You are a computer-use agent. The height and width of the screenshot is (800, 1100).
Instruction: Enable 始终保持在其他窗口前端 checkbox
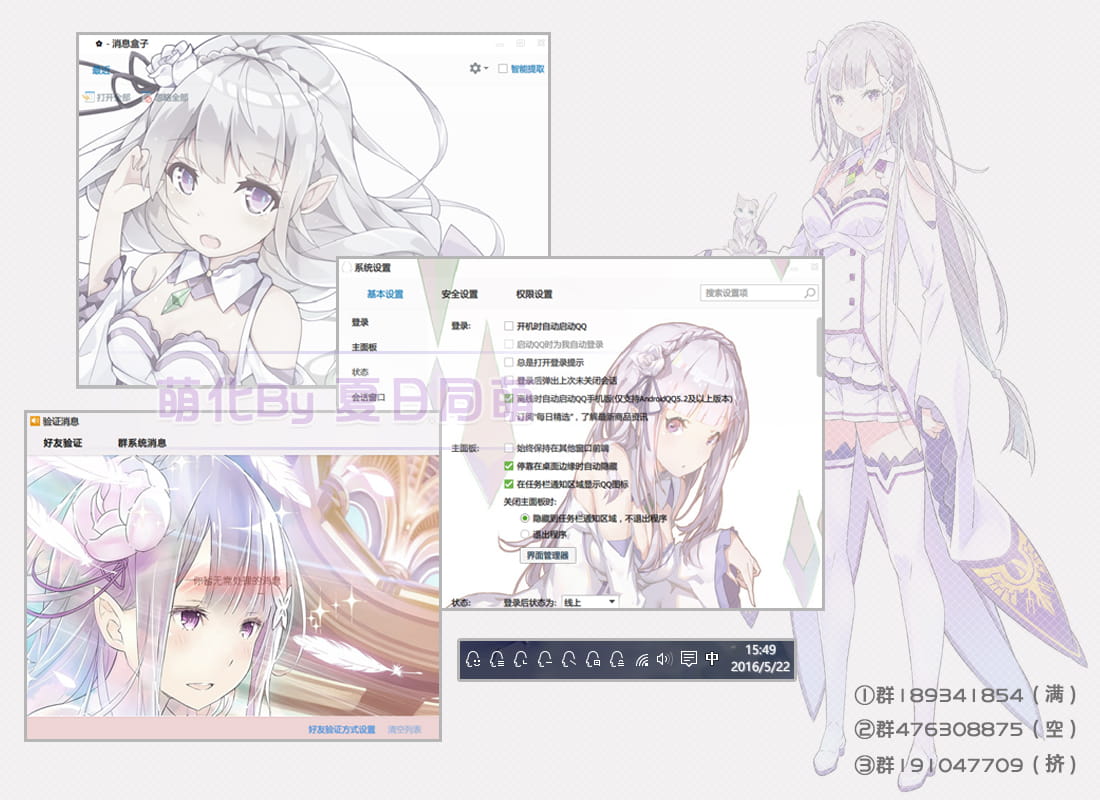(x=509, y=448)
